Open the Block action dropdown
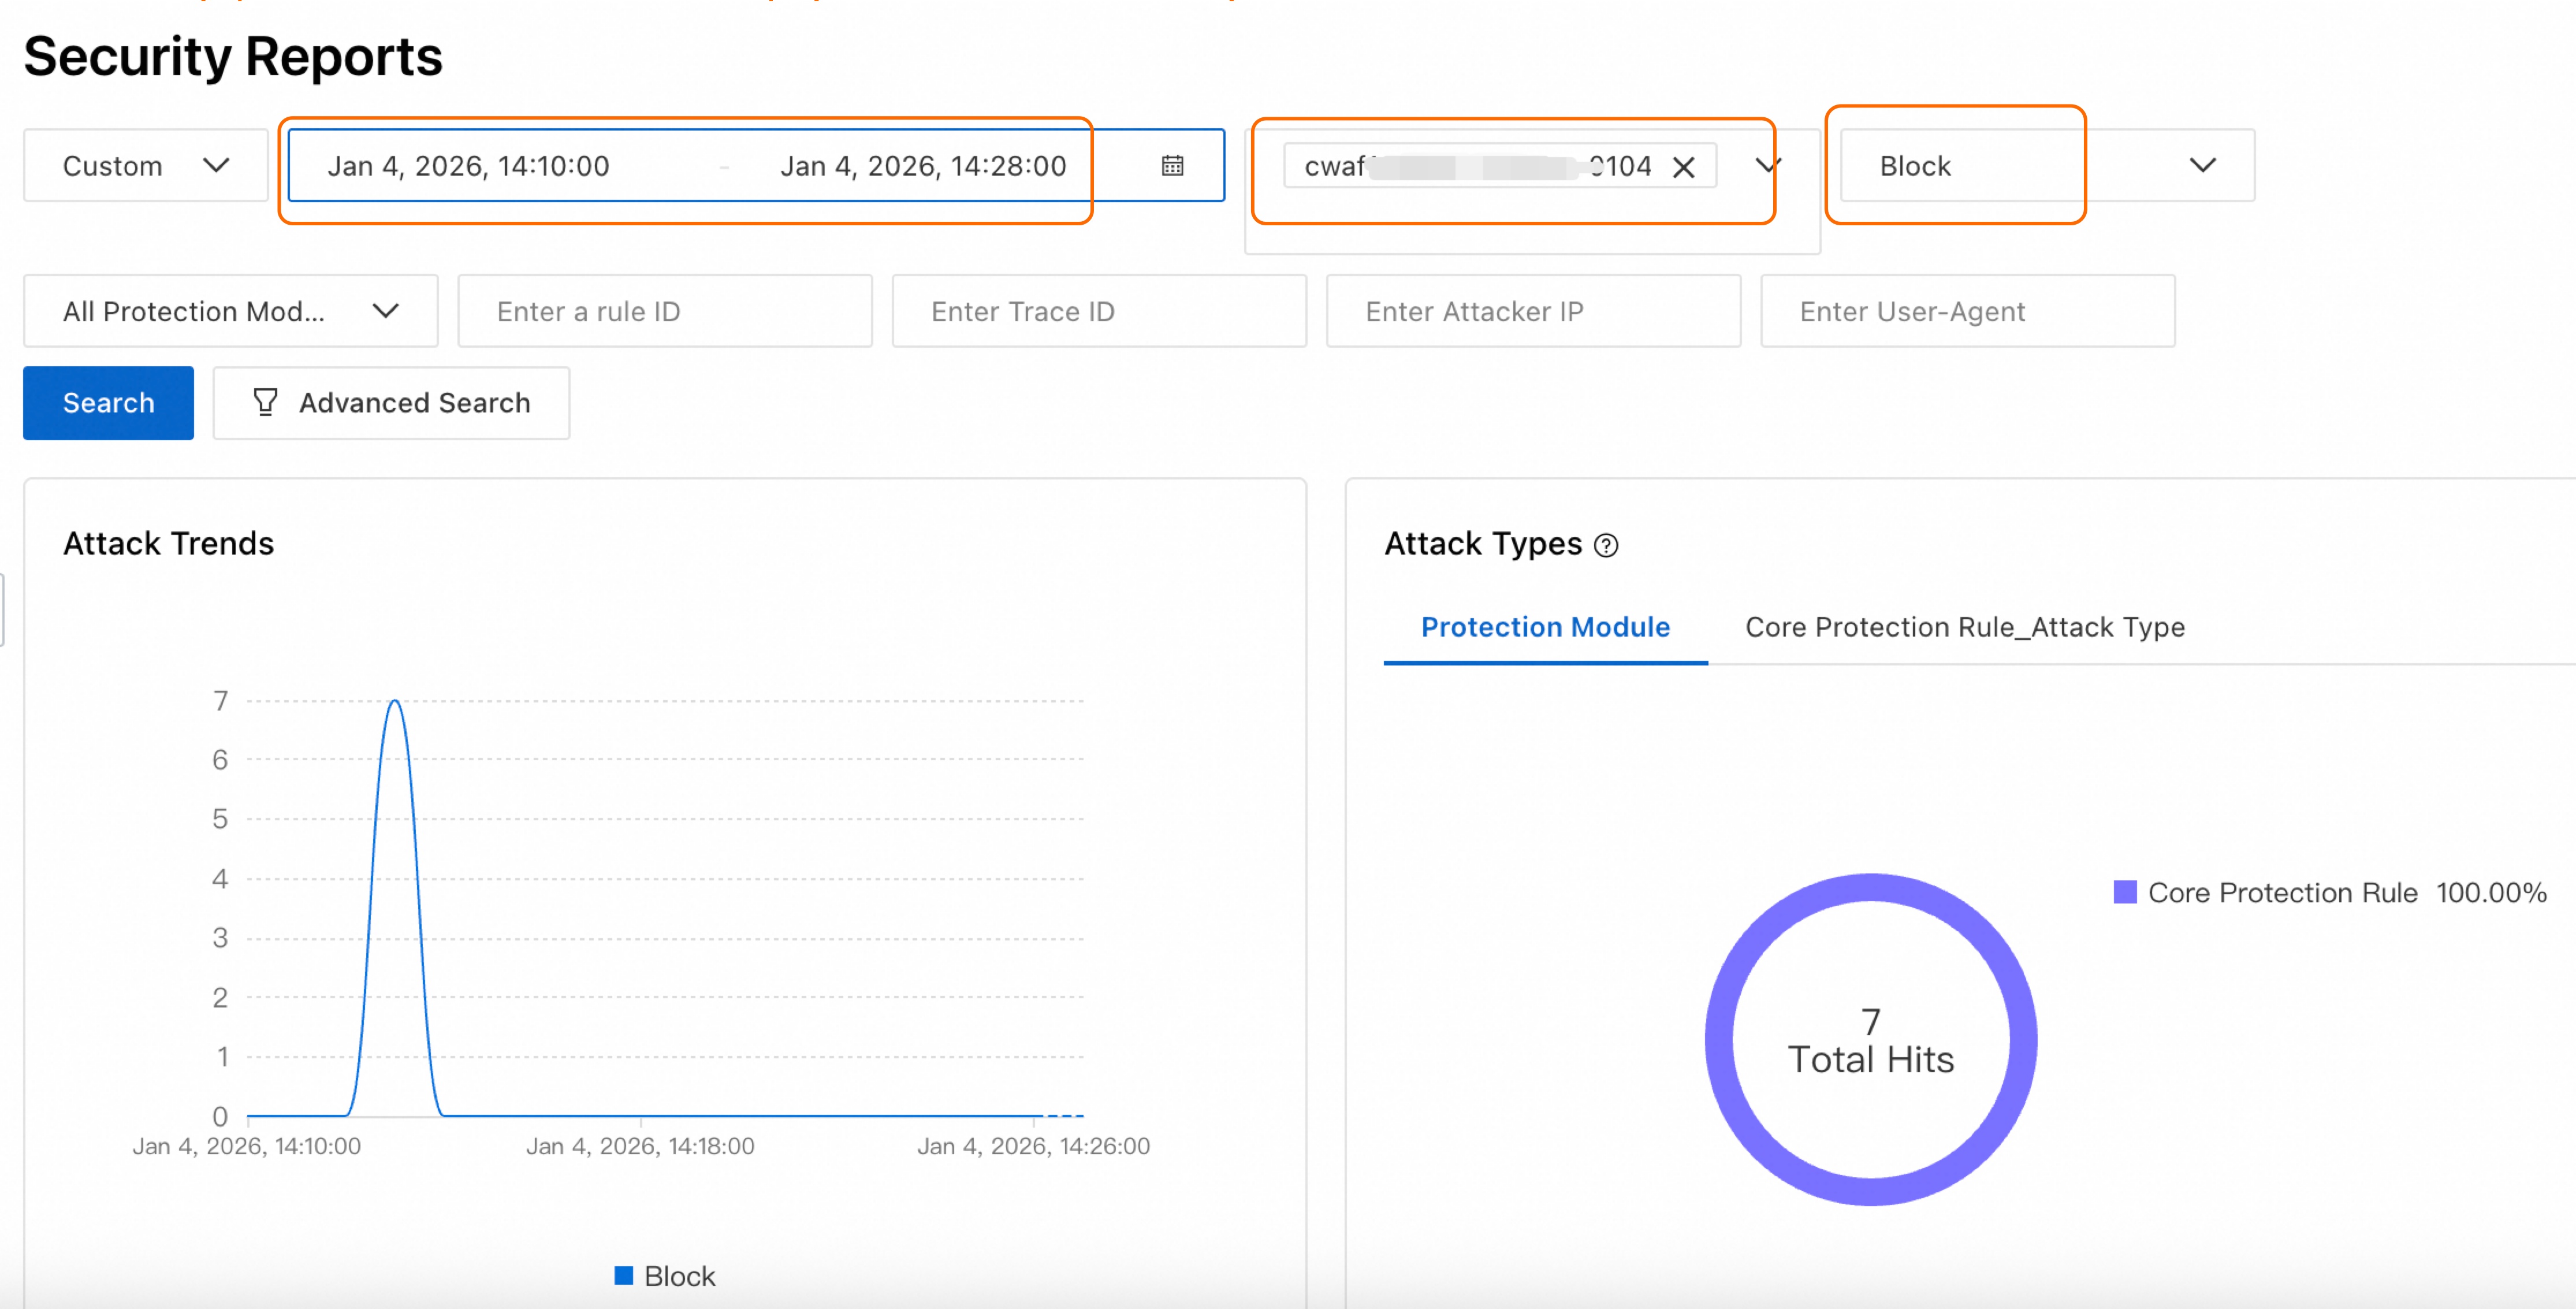The height and width of the screenshot is (1309, 2576). (x=2047, y=165)
